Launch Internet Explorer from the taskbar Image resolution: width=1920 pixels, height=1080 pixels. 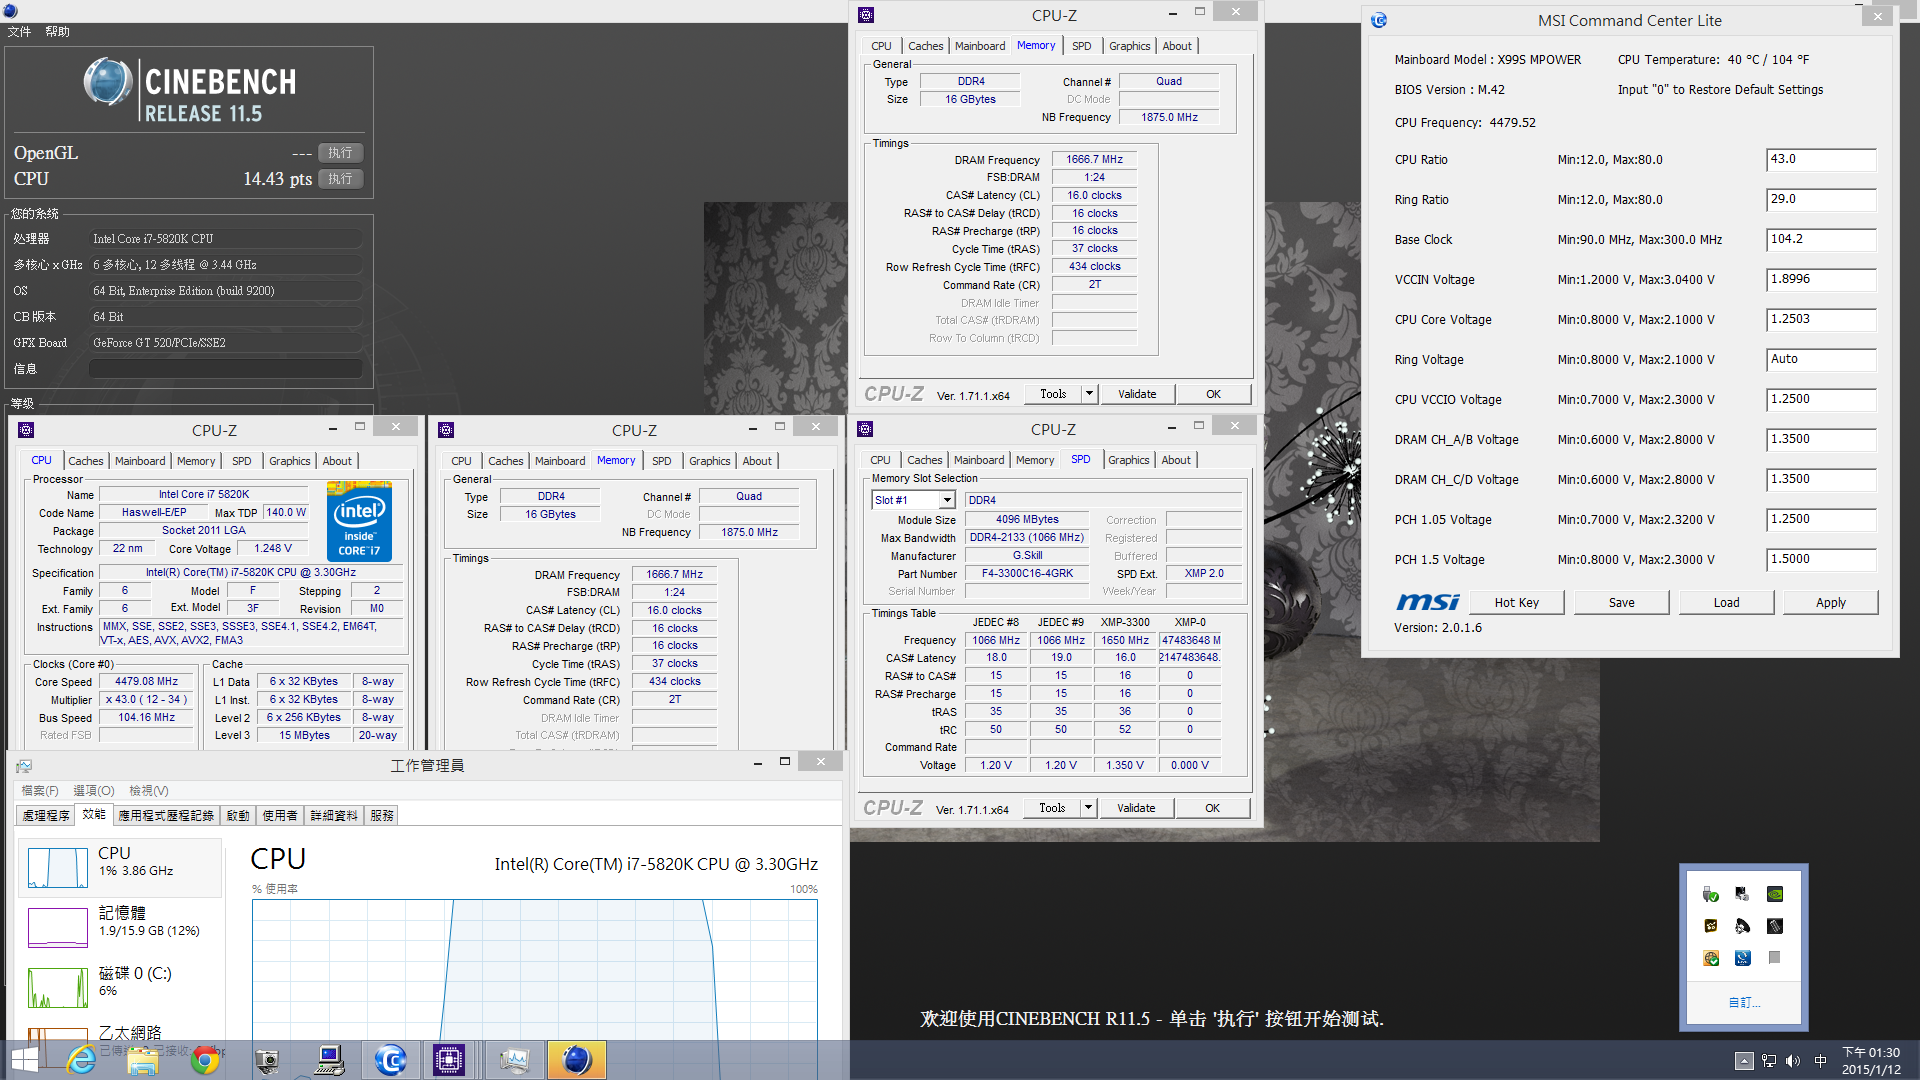[x=81, y=1060]
